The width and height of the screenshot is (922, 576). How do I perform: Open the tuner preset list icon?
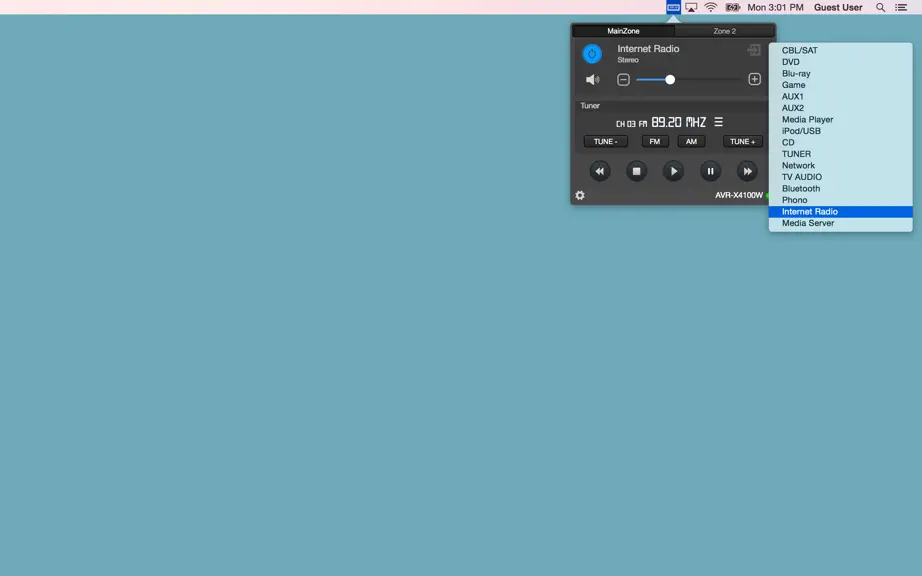(x=719, y=122)
